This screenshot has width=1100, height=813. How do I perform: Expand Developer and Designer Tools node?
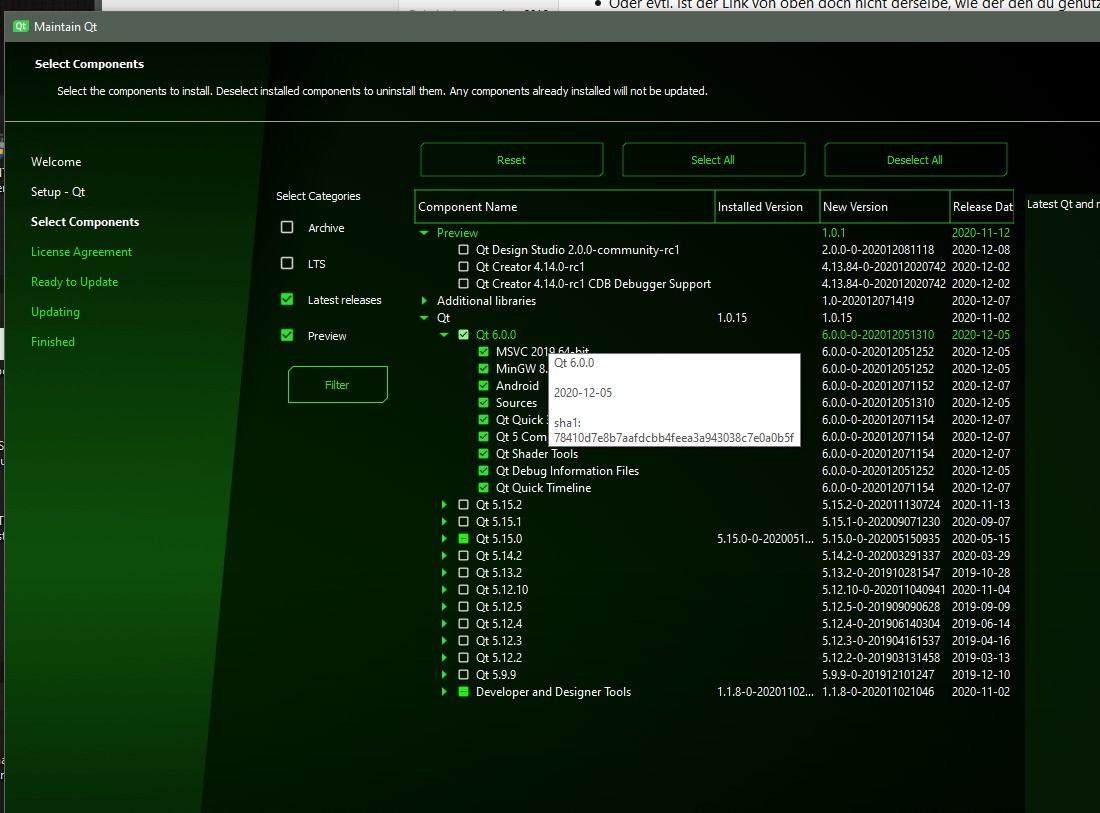click(444, 692)
